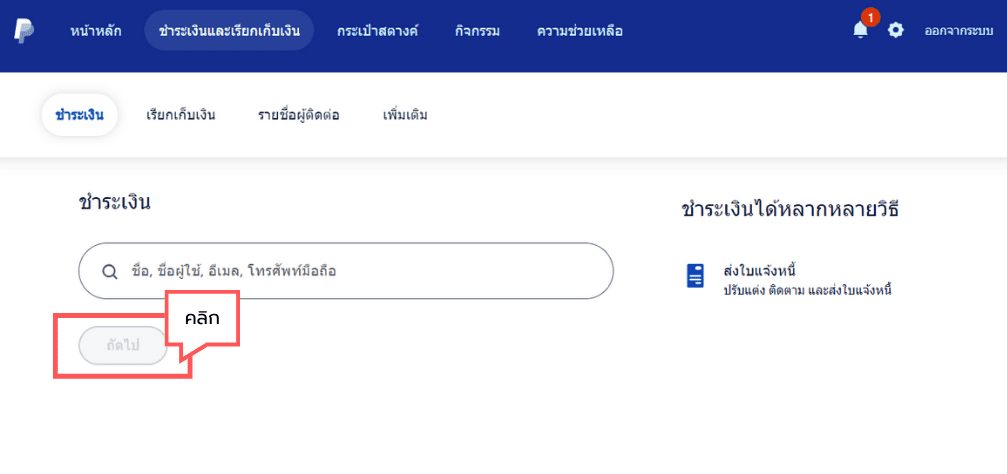The height and width of the screenshot is (474, 1007).
Task: Switch to the รายชื่อผู้ติดต่อ tab
Action: 299,116
